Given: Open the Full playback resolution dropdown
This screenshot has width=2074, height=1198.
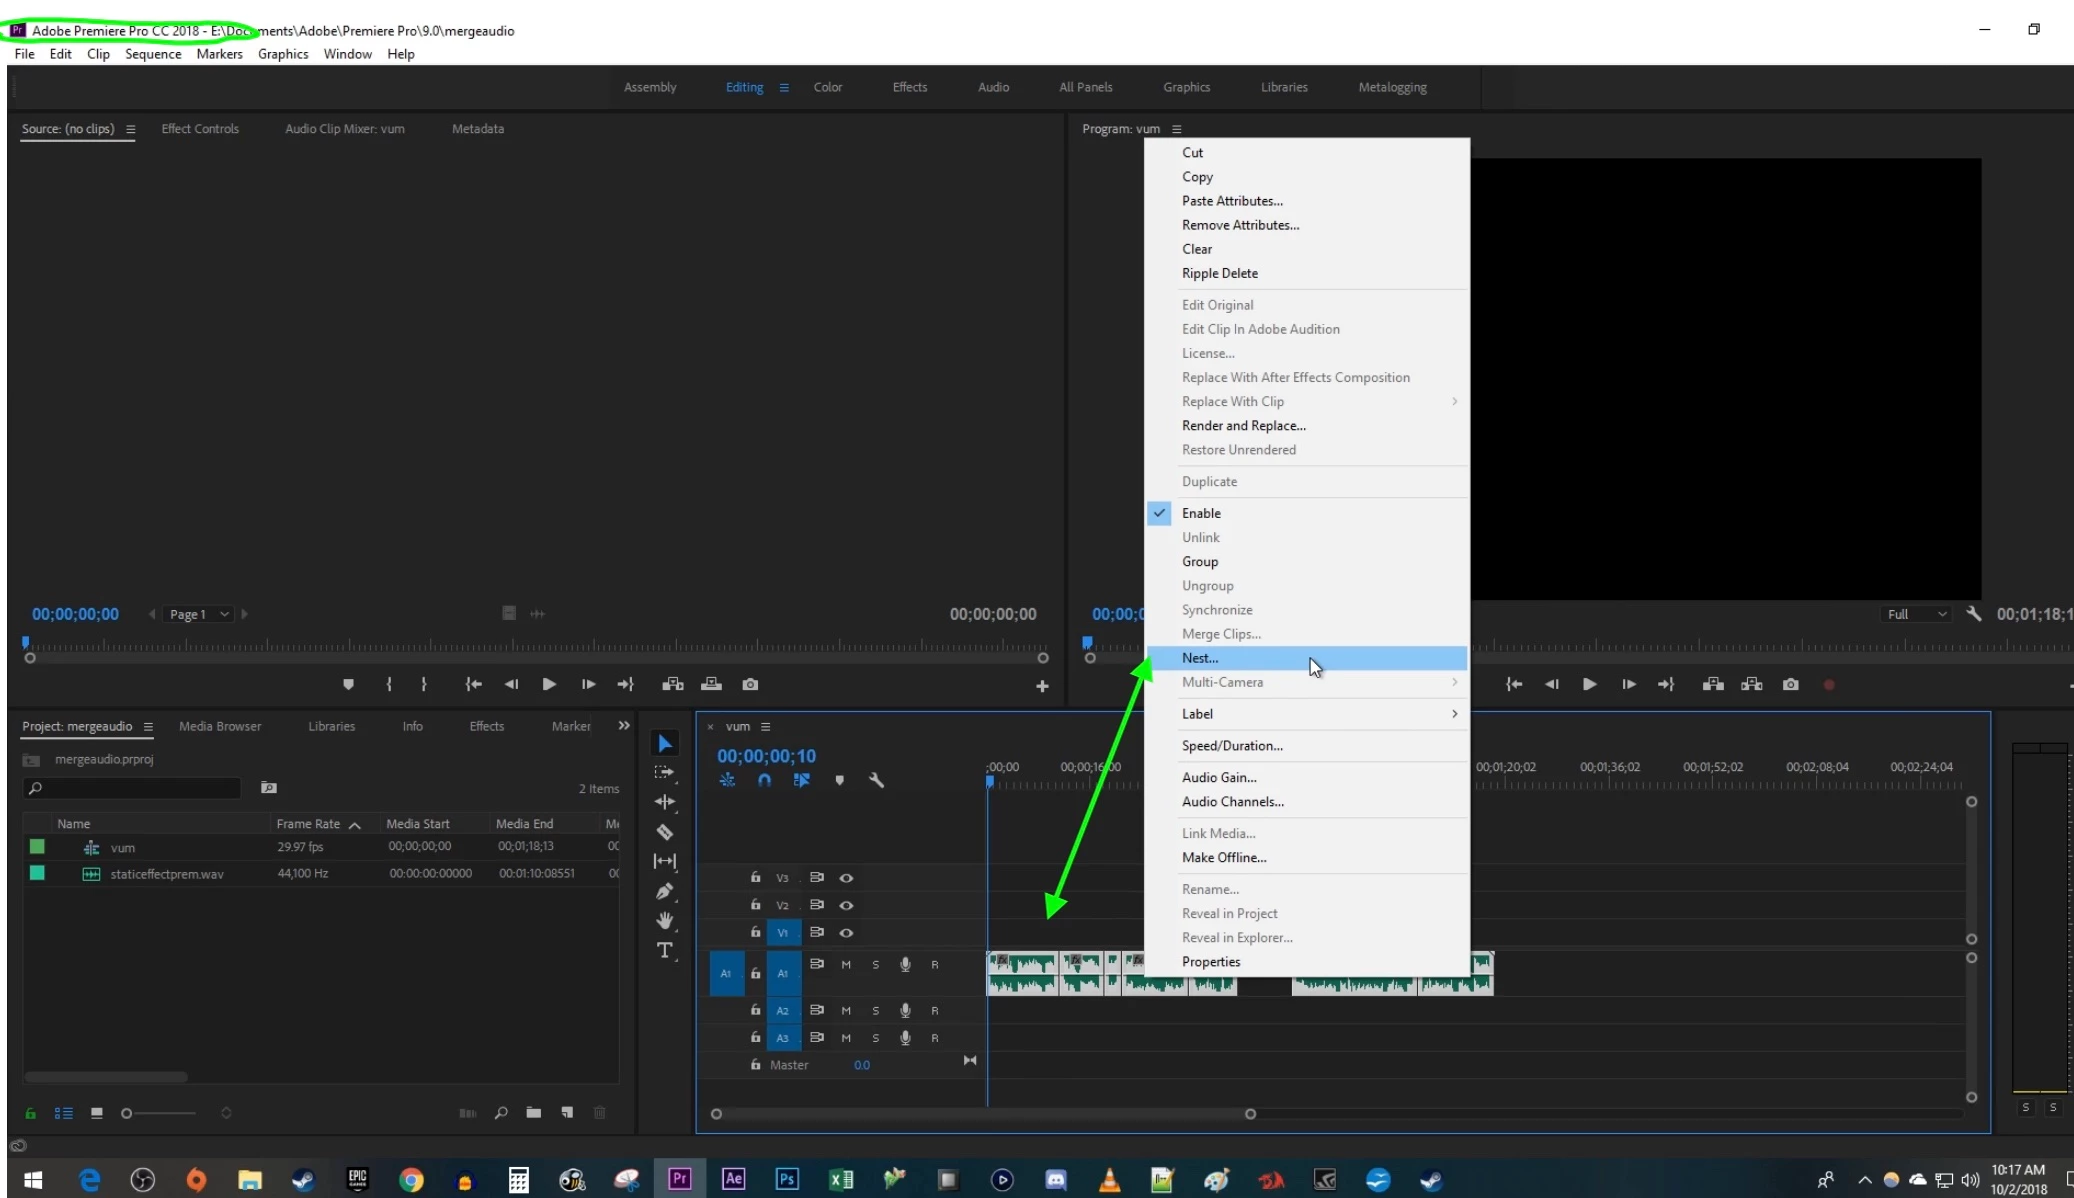Looking at the screenshot, I should 1914,614.
